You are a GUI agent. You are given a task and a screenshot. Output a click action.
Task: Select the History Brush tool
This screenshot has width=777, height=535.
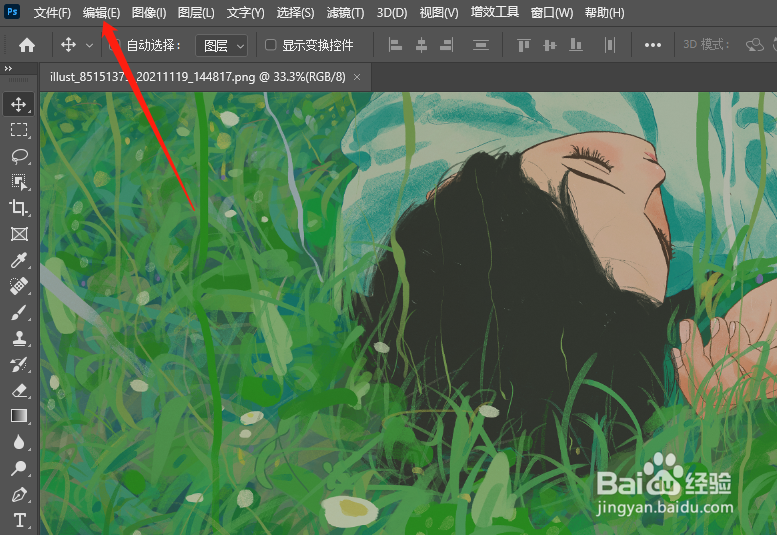pyautogui.click(x=19, y=364)
